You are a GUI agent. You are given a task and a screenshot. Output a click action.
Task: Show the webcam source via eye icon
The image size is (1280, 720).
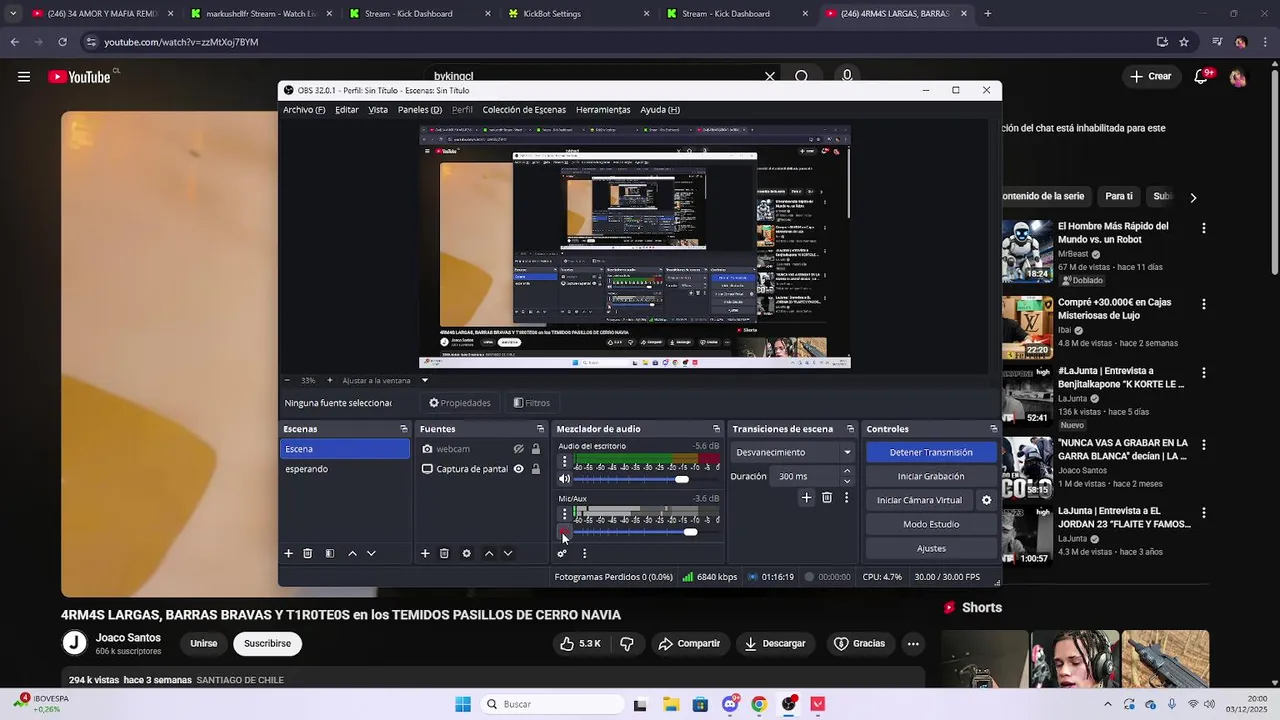tap(518, 449)
